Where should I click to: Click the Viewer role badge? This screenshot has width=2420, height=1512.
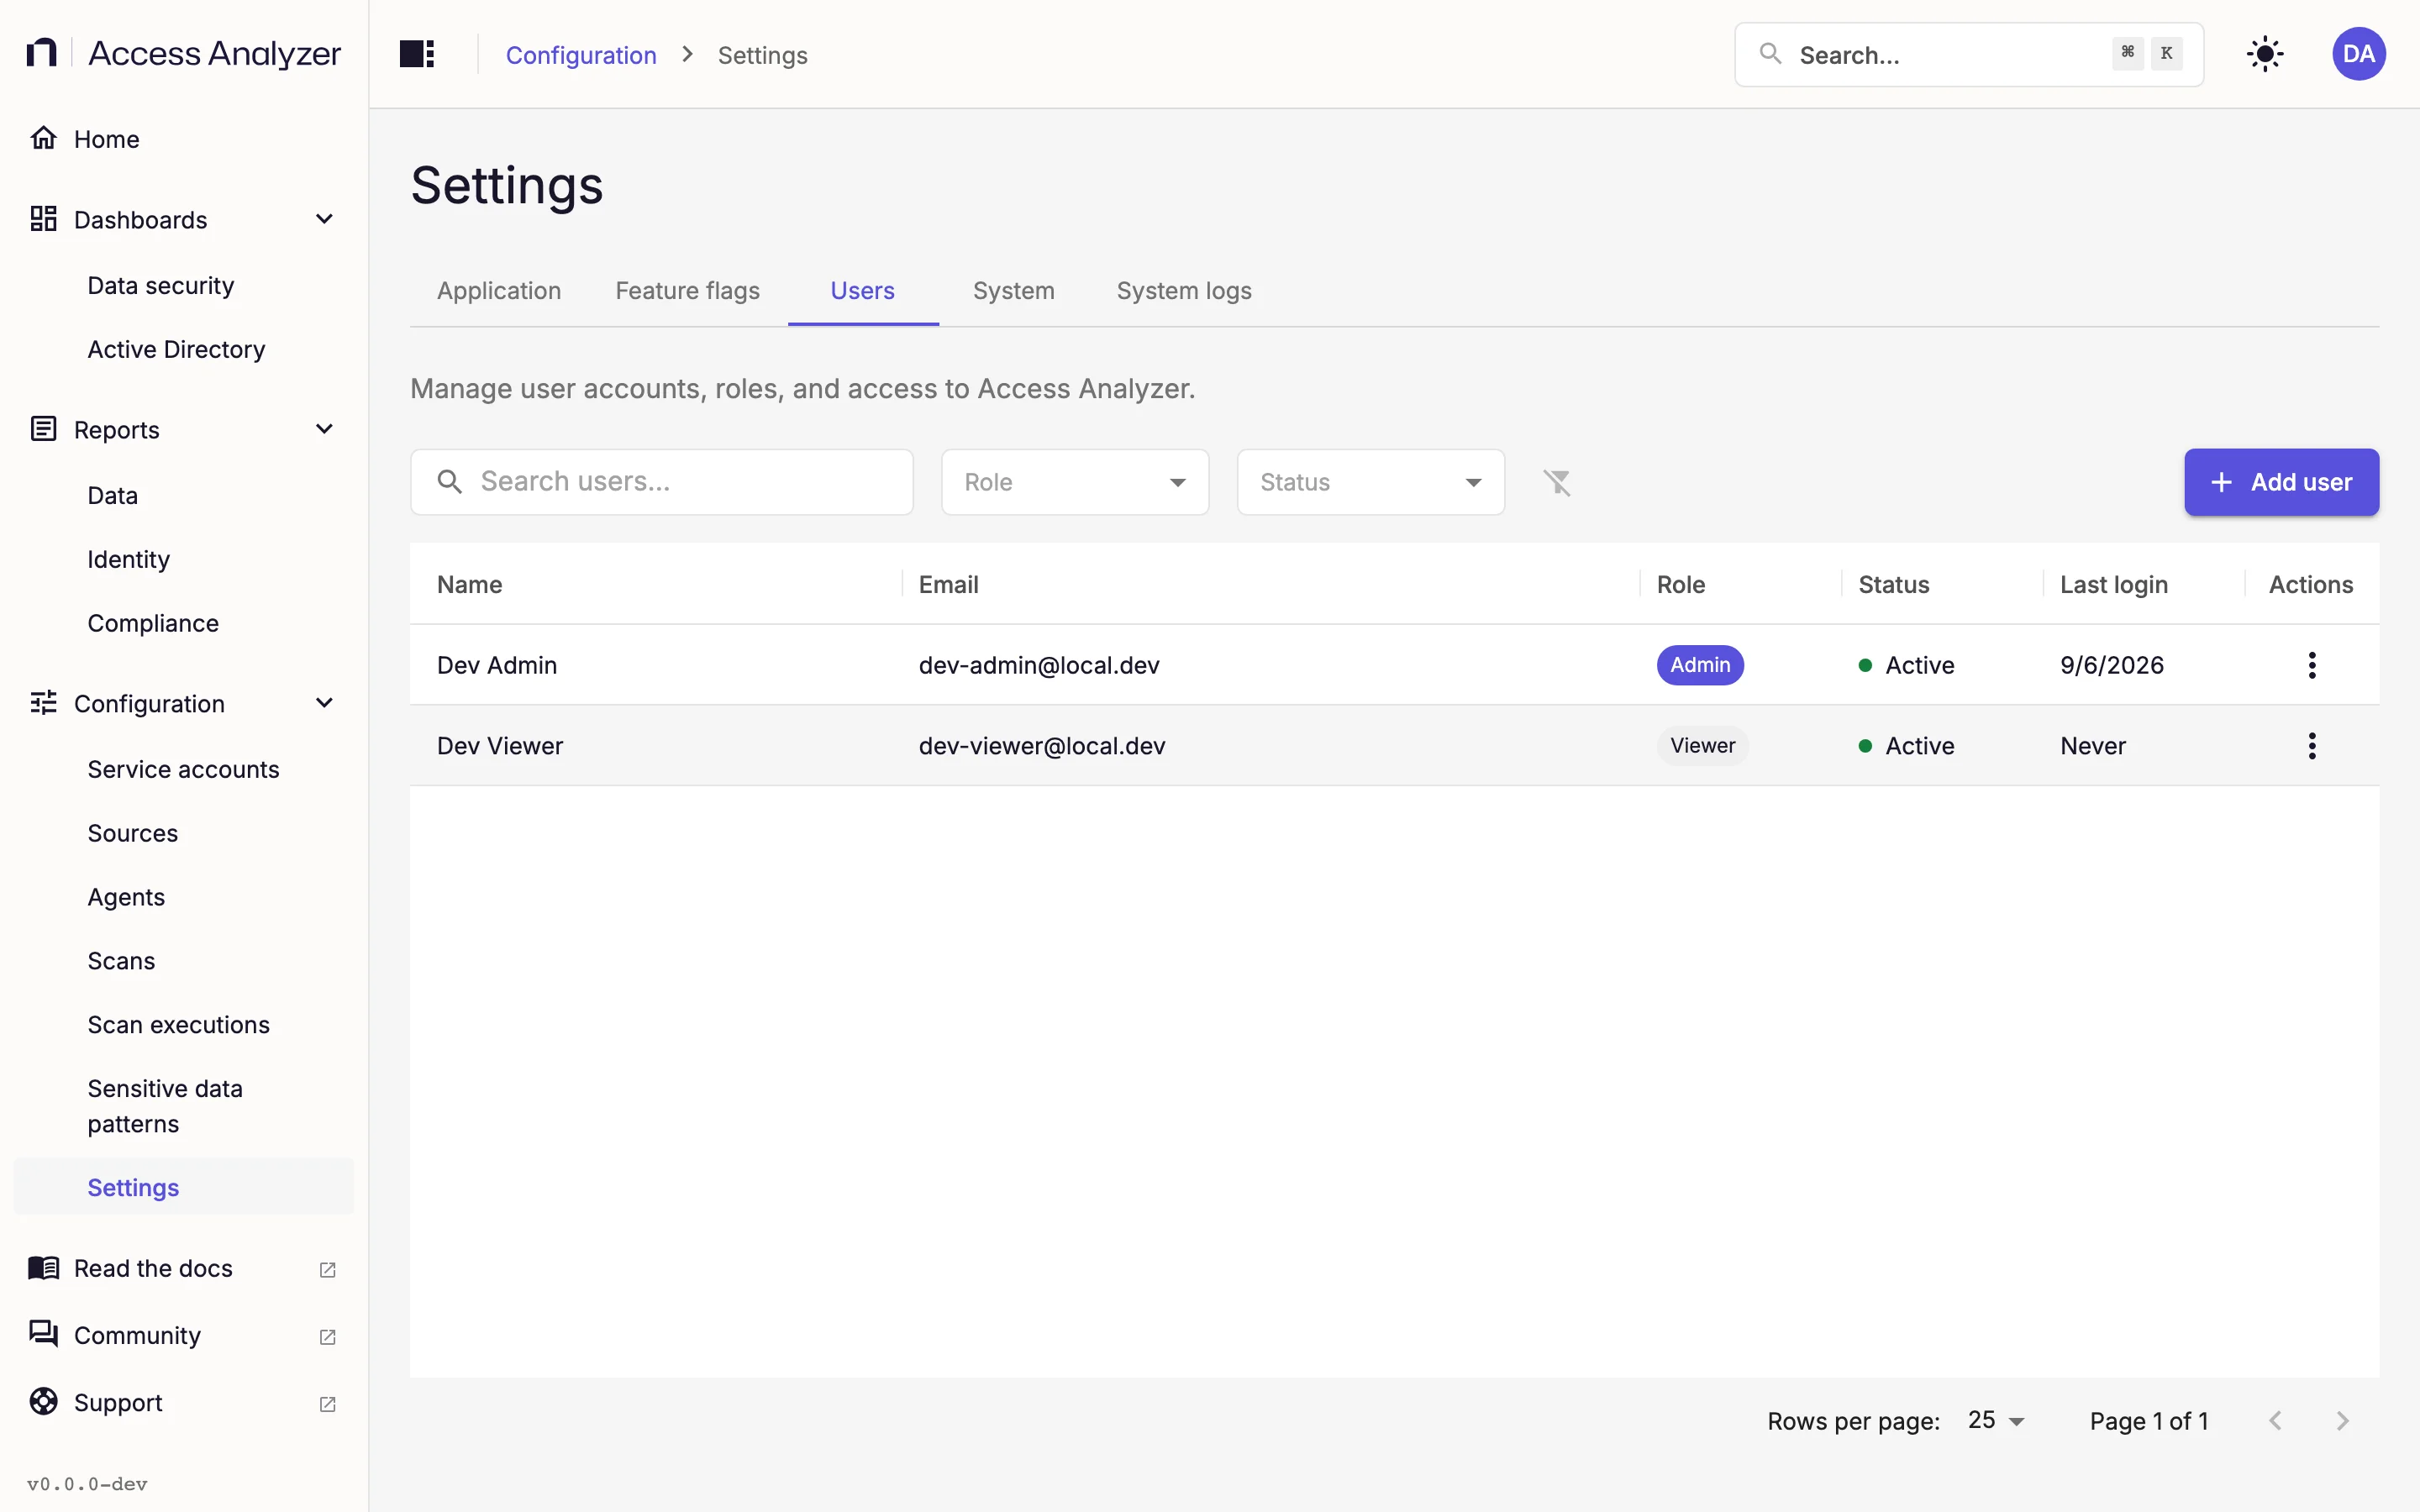pyautogui.click(x=1702, y=746)
